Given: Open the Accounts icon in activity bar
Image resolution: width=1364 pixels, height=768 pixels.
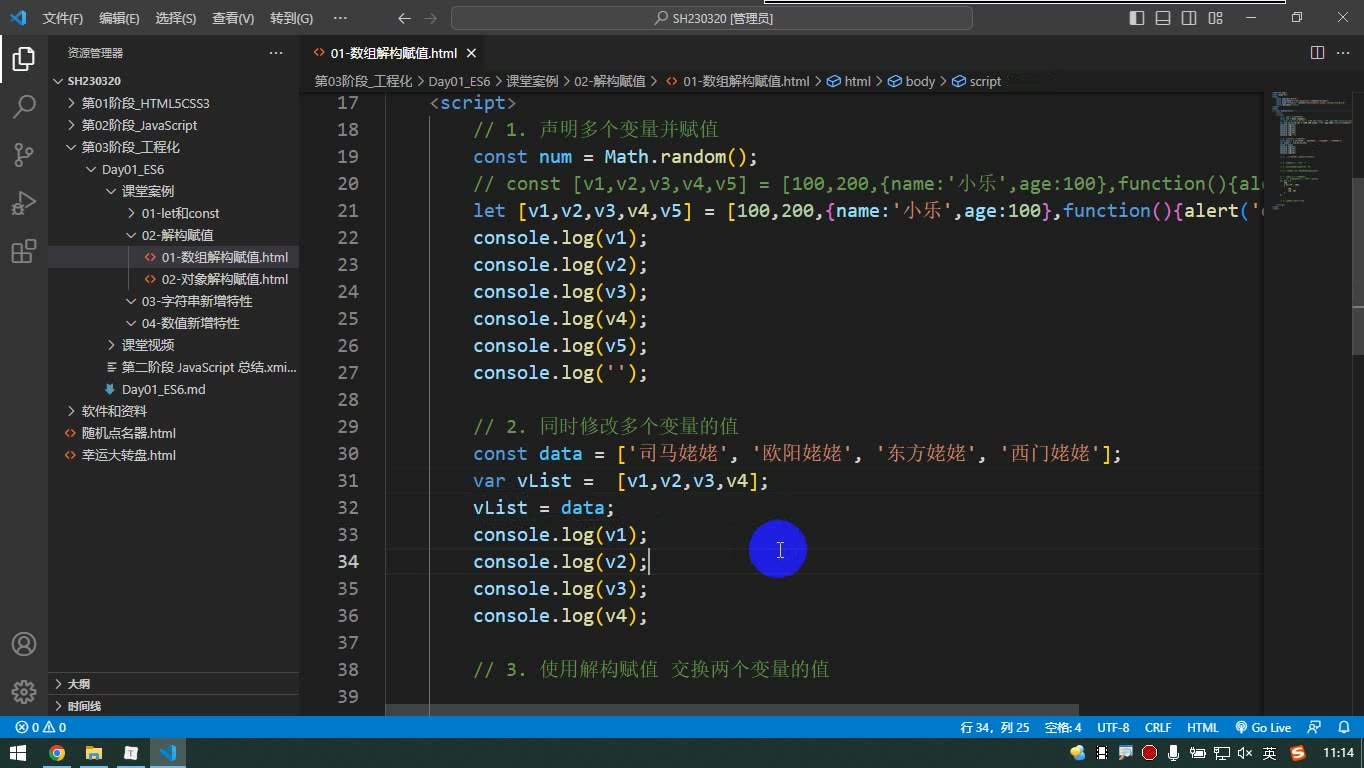Looking at the screenshot, I should (24, 644).
